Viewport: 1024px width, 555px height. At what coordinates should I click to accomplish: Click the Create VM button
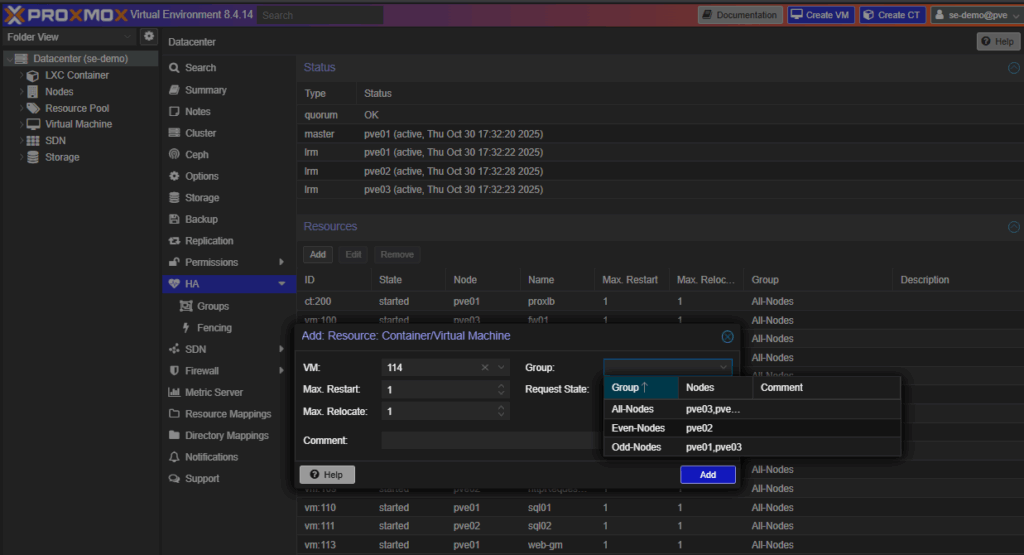(x=820, y=14)
